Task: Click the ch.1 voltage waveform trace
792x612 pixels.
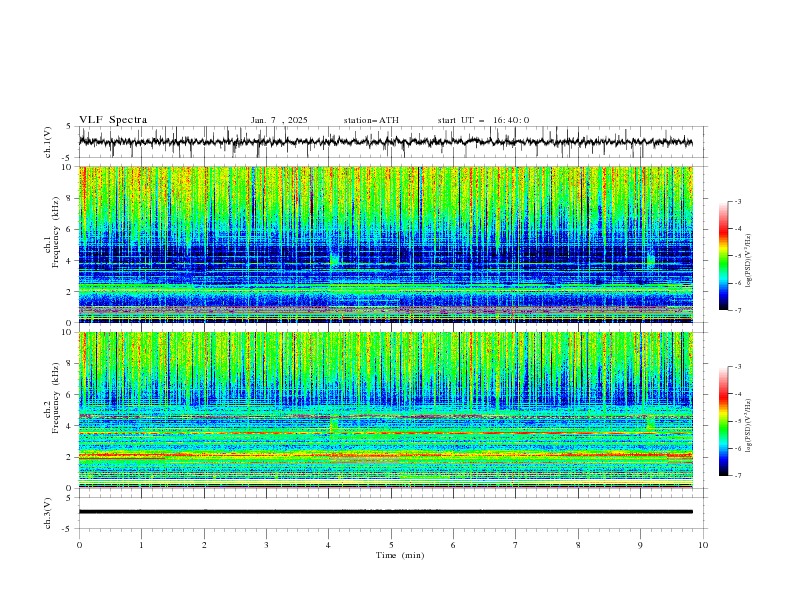Action: (385, 142)
